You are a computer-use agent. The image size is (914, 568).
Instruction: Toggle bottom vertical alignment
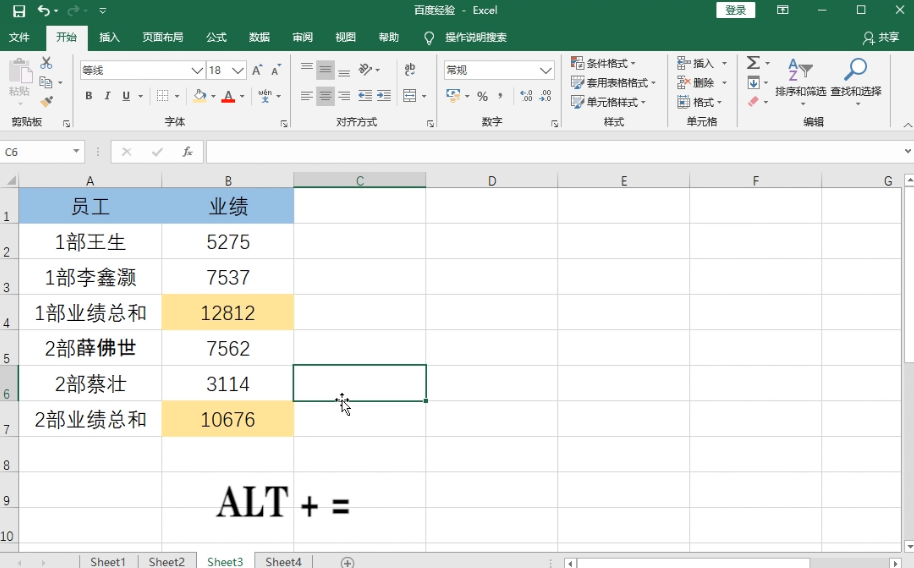click(x=344, y=71)
